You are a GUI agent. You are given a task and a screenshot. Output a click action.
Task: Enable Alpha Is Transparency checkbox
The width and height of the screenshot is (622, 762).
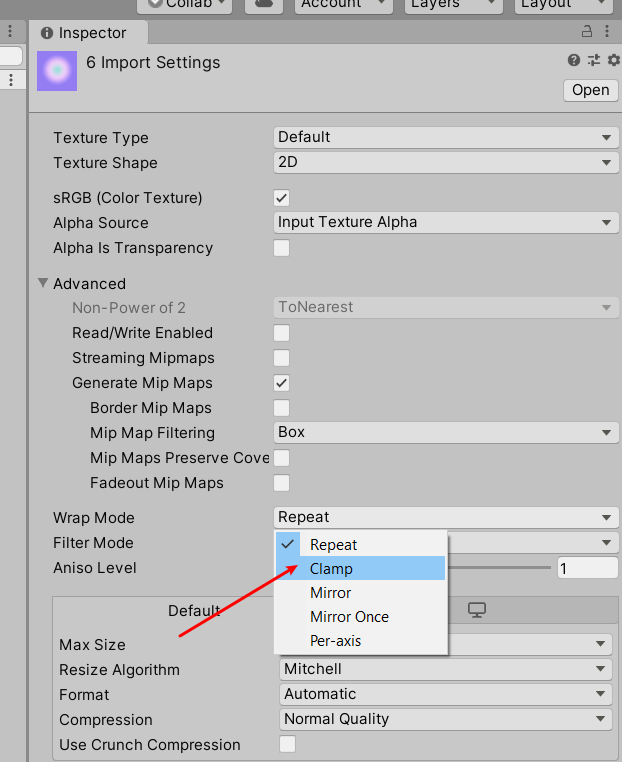coord(281,248)
